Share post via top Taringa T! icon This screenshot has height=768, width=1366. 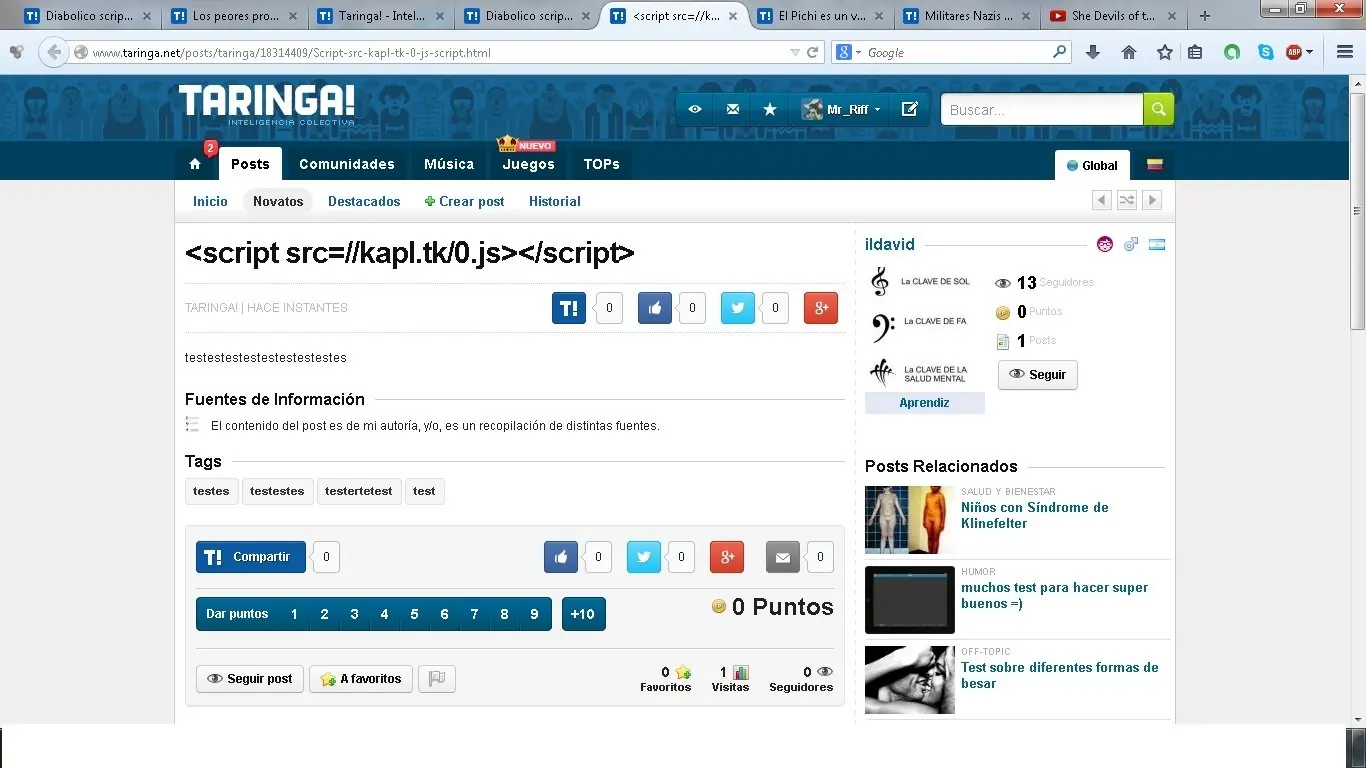pos(569,308)
